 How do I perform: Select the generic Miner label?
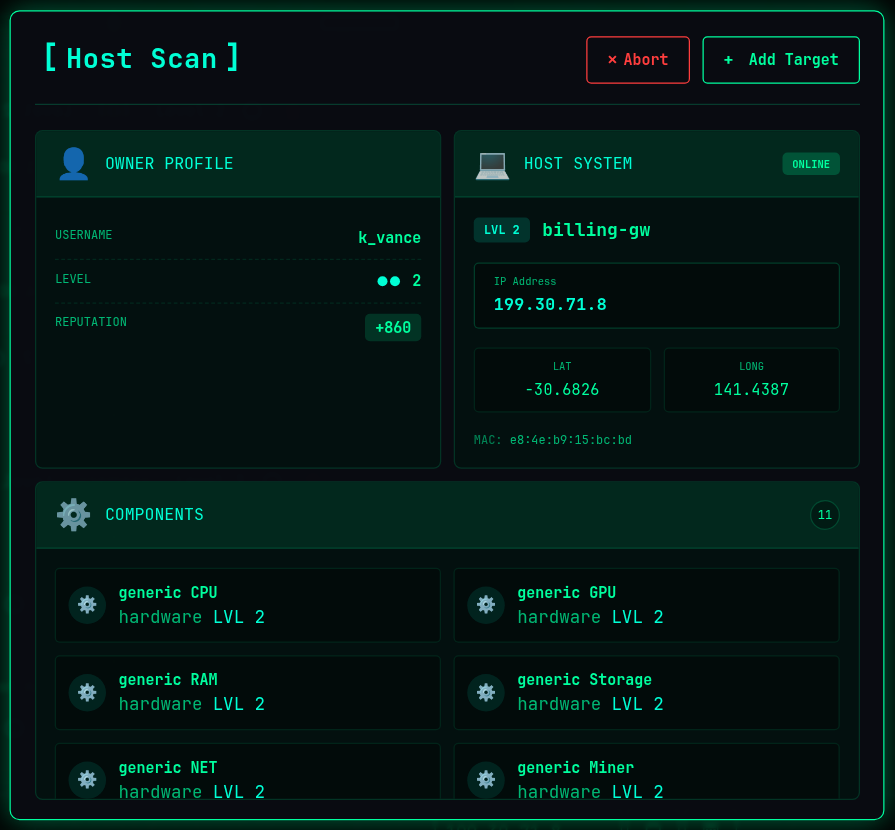575,768
